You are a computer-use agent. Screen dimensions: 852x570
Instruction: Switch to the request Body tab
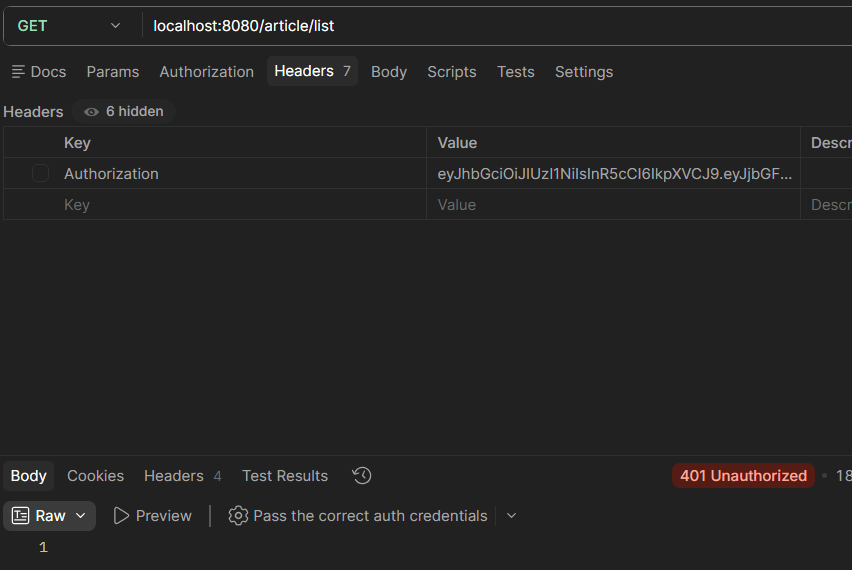pyautogui.click(x=389, y=72)
